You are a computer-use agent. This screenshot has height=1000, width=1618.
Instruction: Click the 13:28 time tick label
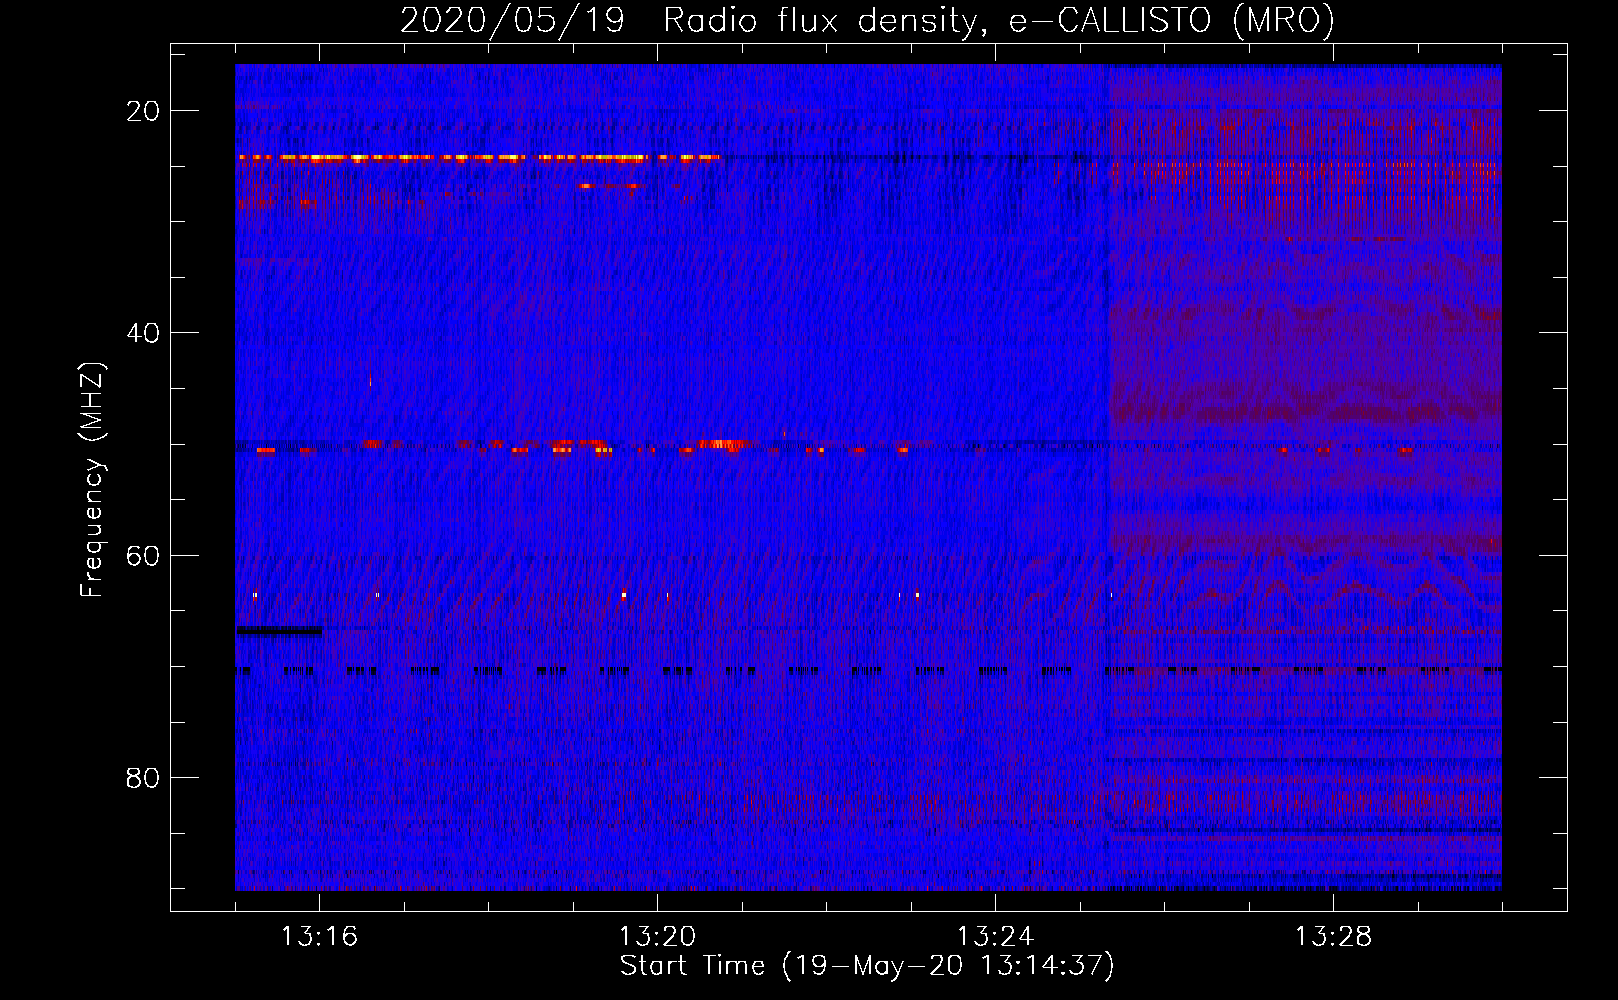pos(1333,937)
